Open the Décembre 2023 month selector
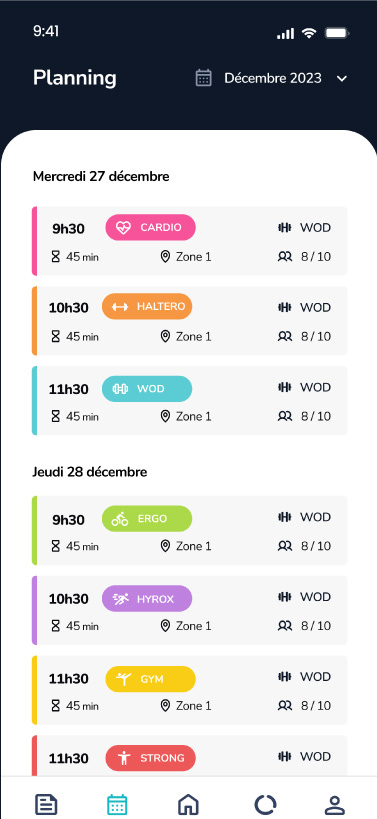 click(272, 78)
